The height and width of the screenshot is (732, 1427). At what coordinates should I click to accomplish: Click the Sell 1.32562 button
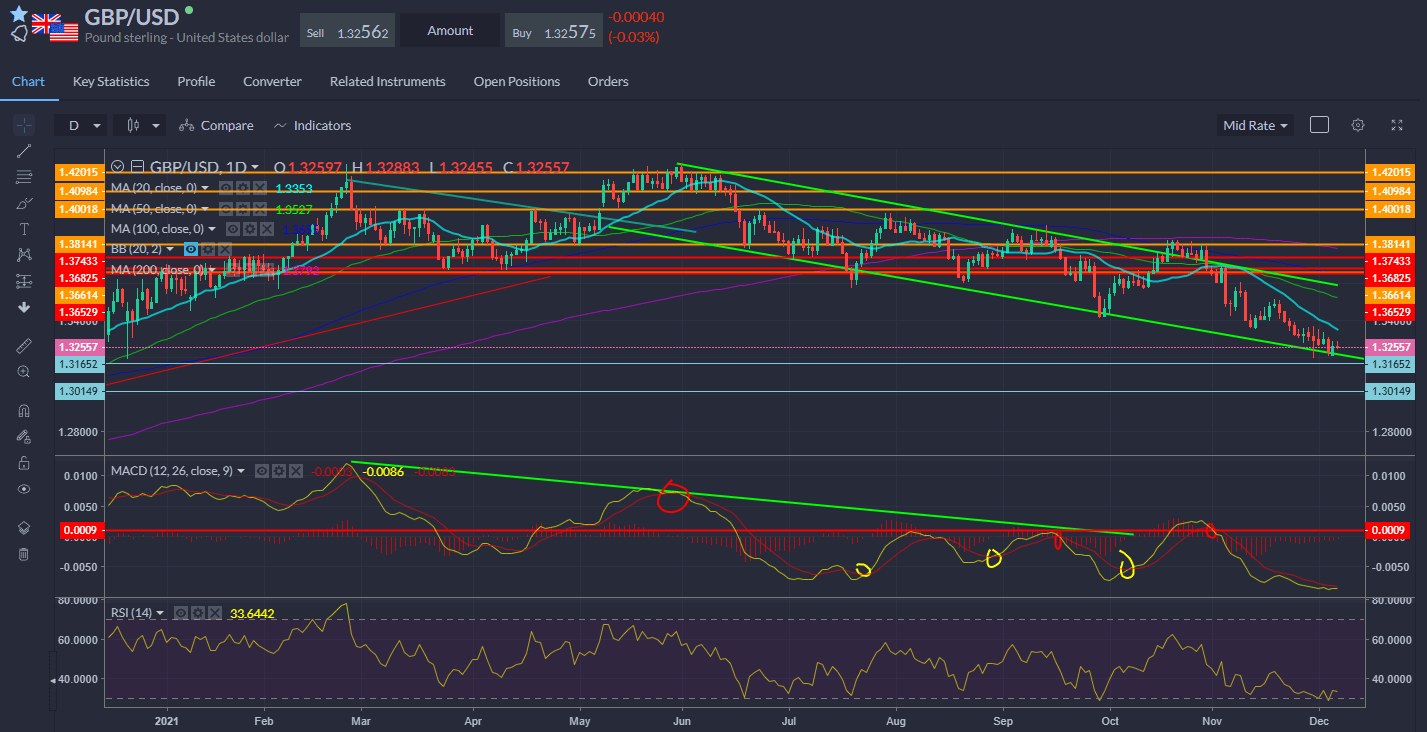tap(347, 30)
